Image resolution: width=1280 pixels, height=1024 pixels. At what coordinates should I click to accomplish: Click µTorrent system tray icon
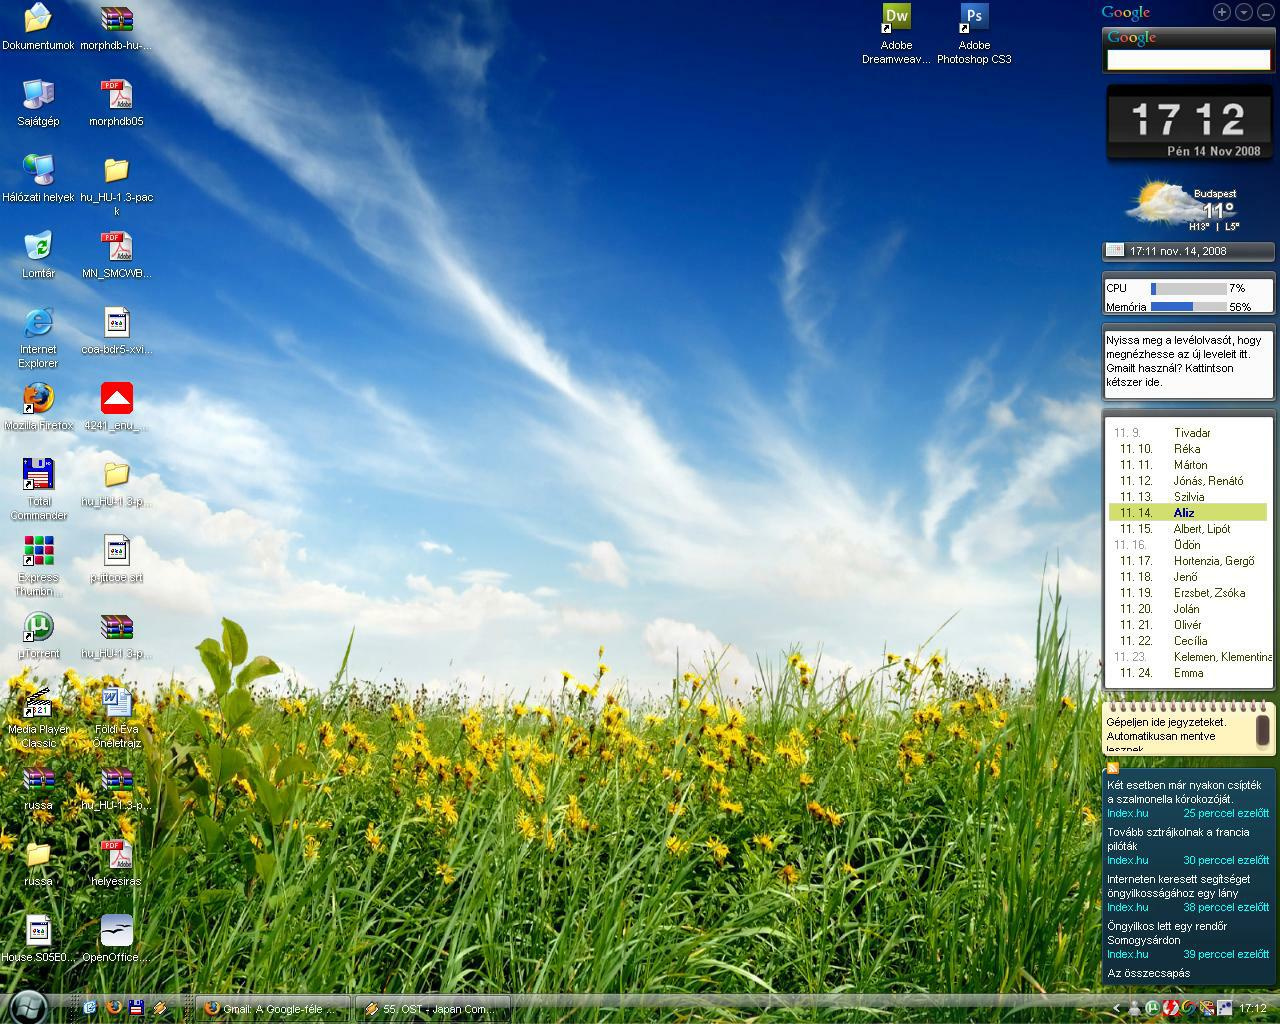coord(1152,1008)
